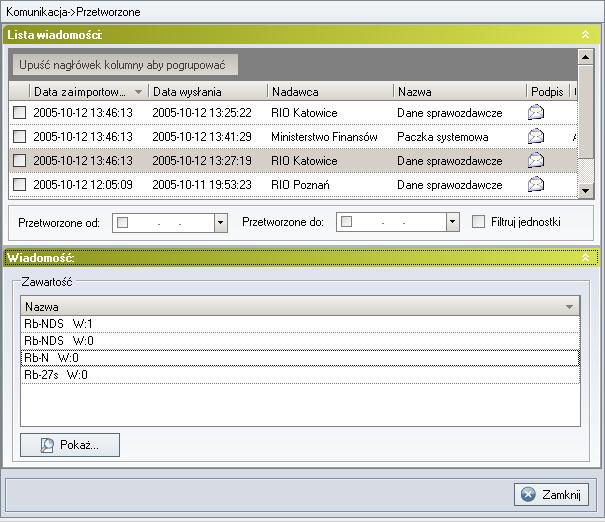Click the magnifier icon on the Pokaż button
The image size is (605, 522).
pos(47,445)
